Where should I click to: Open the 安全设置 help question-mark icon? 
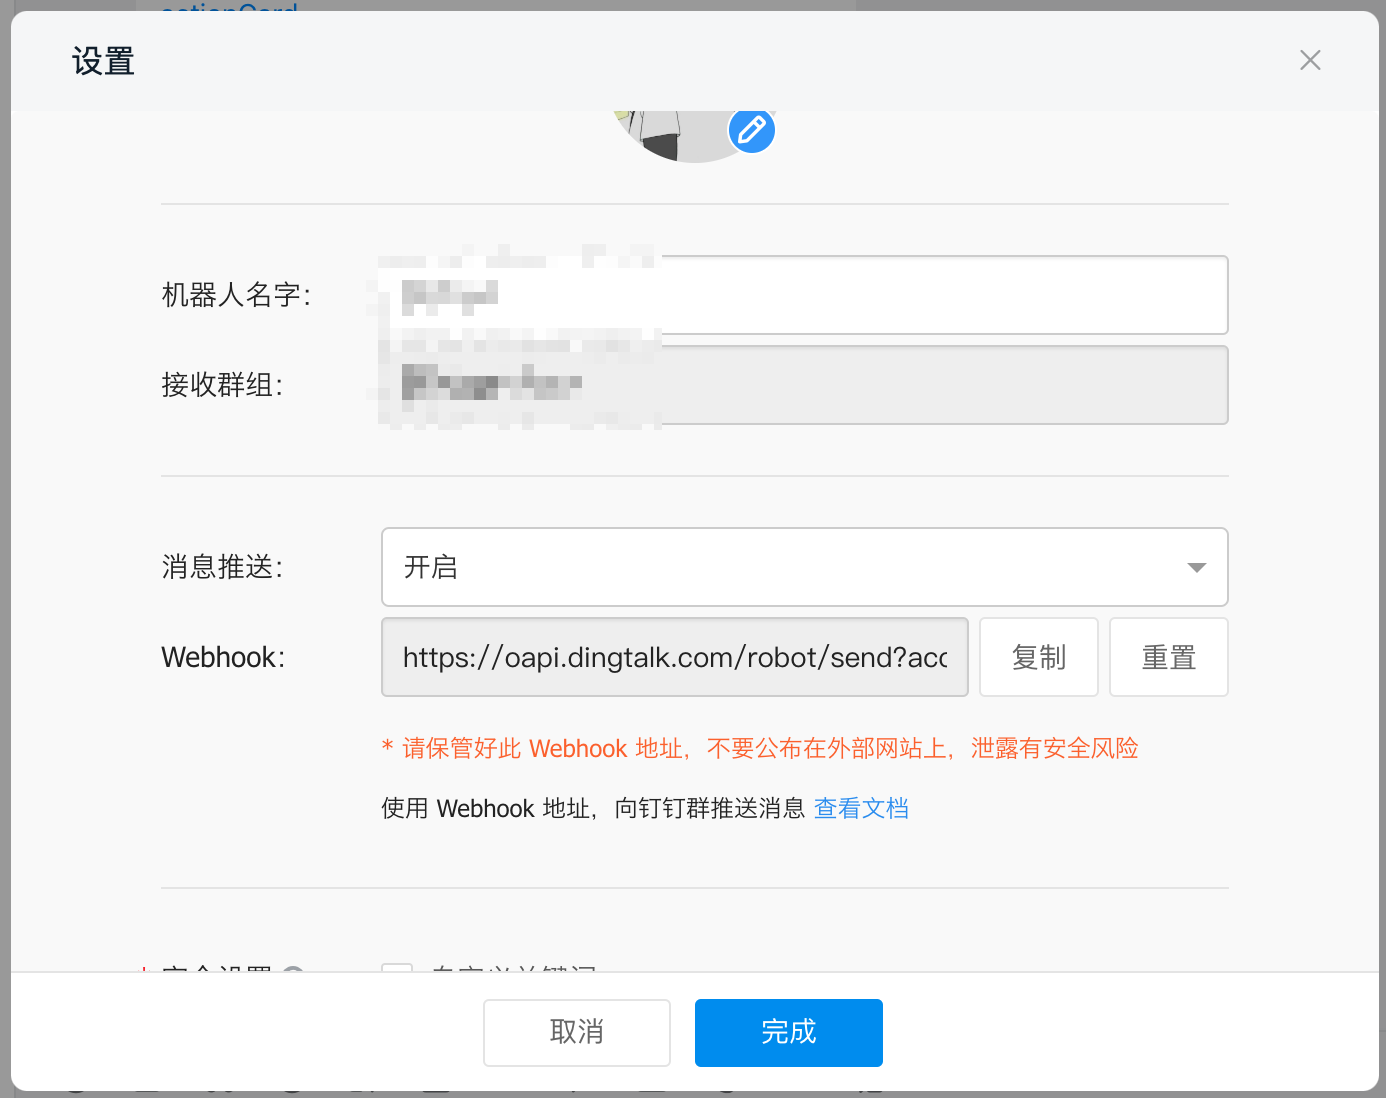[x=293, y=975]
